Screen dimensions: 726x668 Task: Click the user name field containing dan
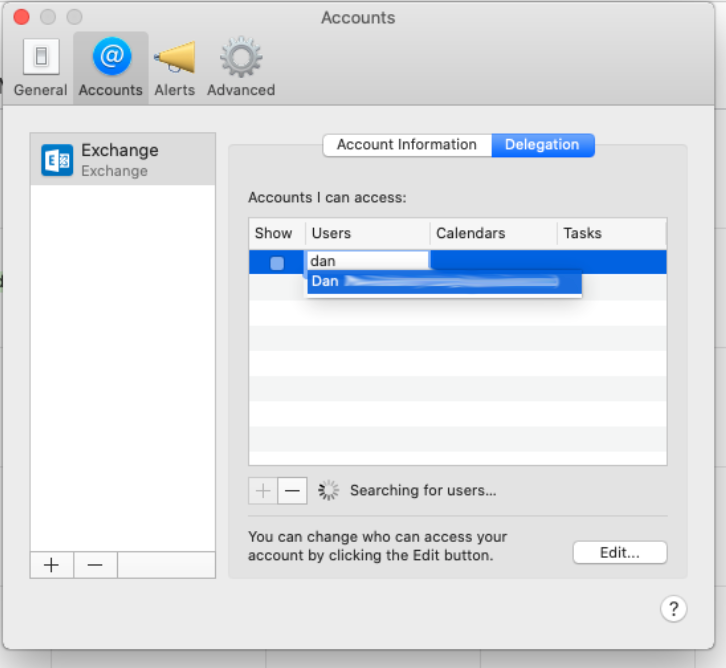[x=368, y=261]
